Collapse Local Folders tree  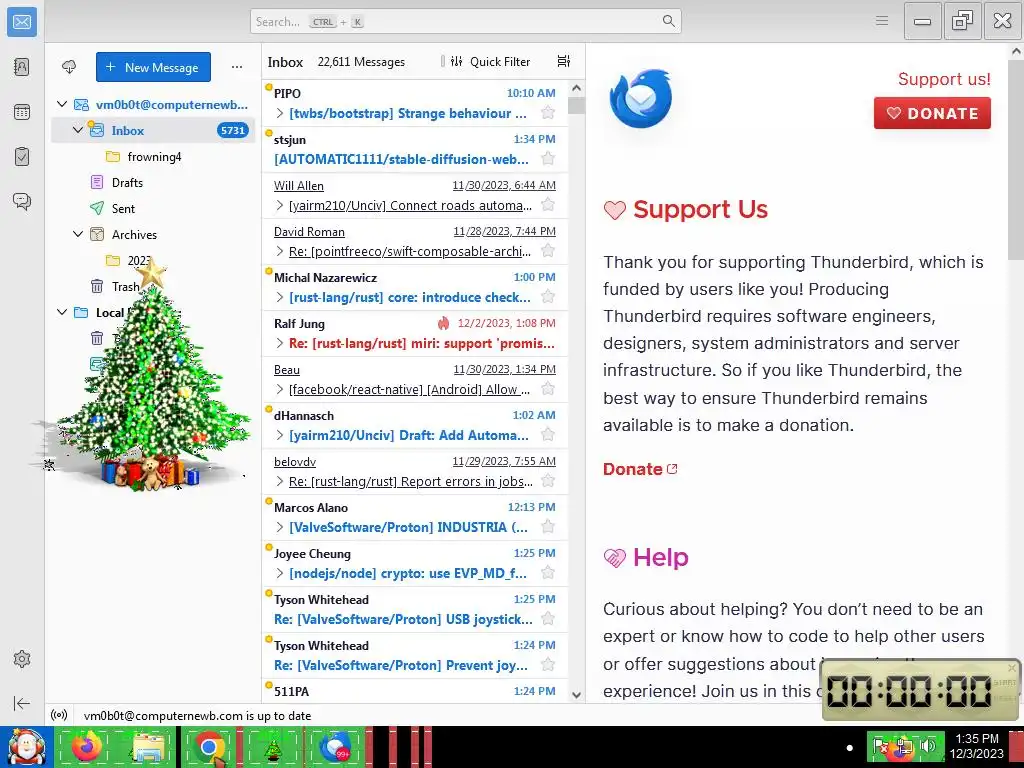tap(62, 312)
